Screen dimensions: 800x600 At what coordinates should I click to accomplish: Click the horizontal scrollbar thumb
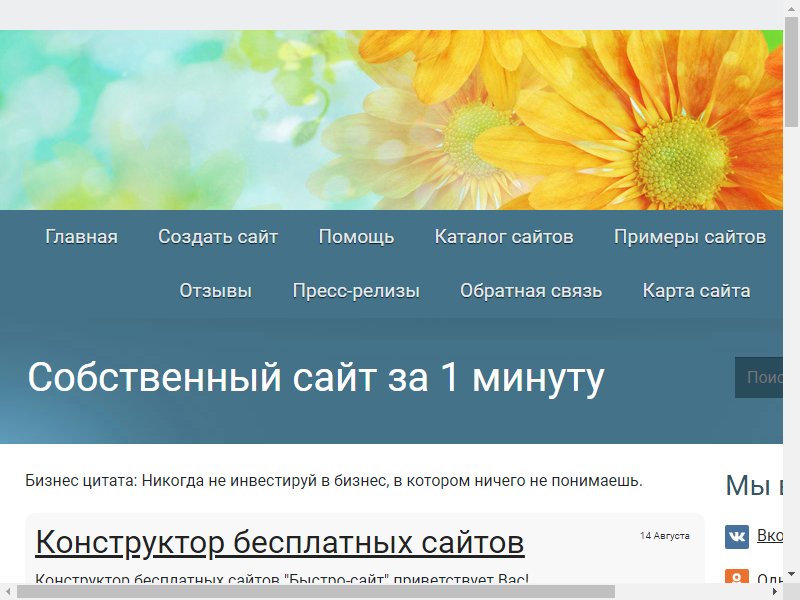(316, 592)
